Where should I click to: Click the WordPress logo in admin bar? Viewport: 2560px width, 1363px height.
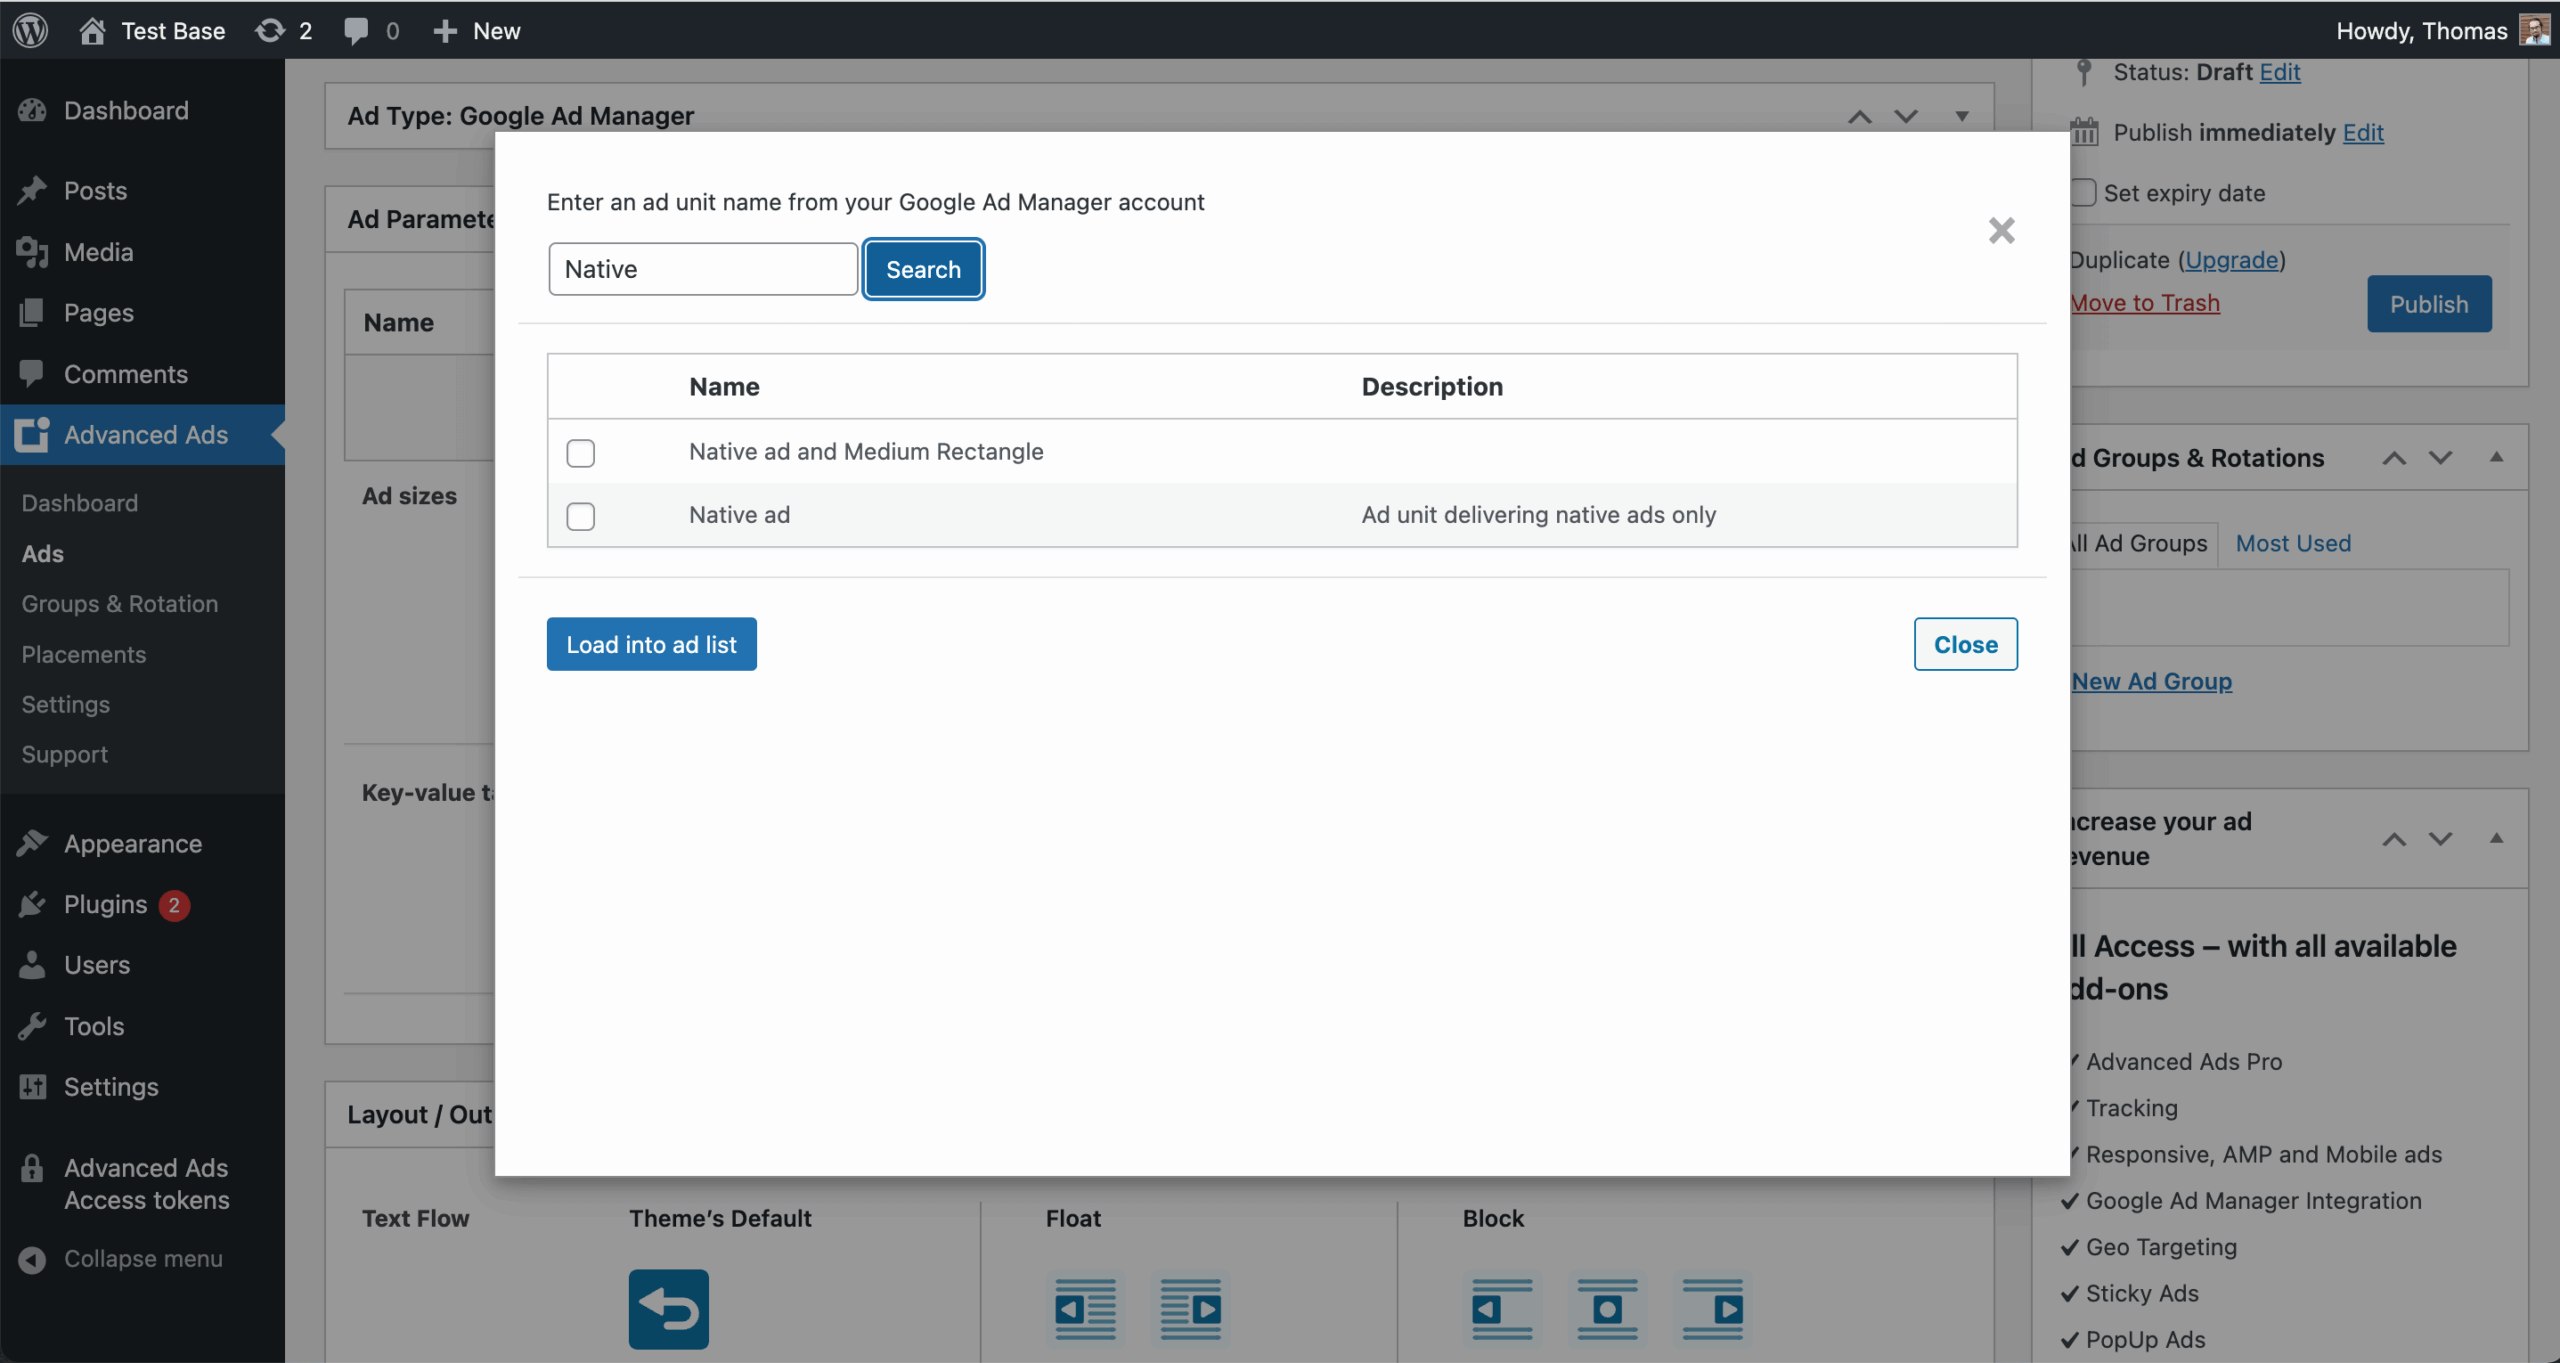(31, 30)
